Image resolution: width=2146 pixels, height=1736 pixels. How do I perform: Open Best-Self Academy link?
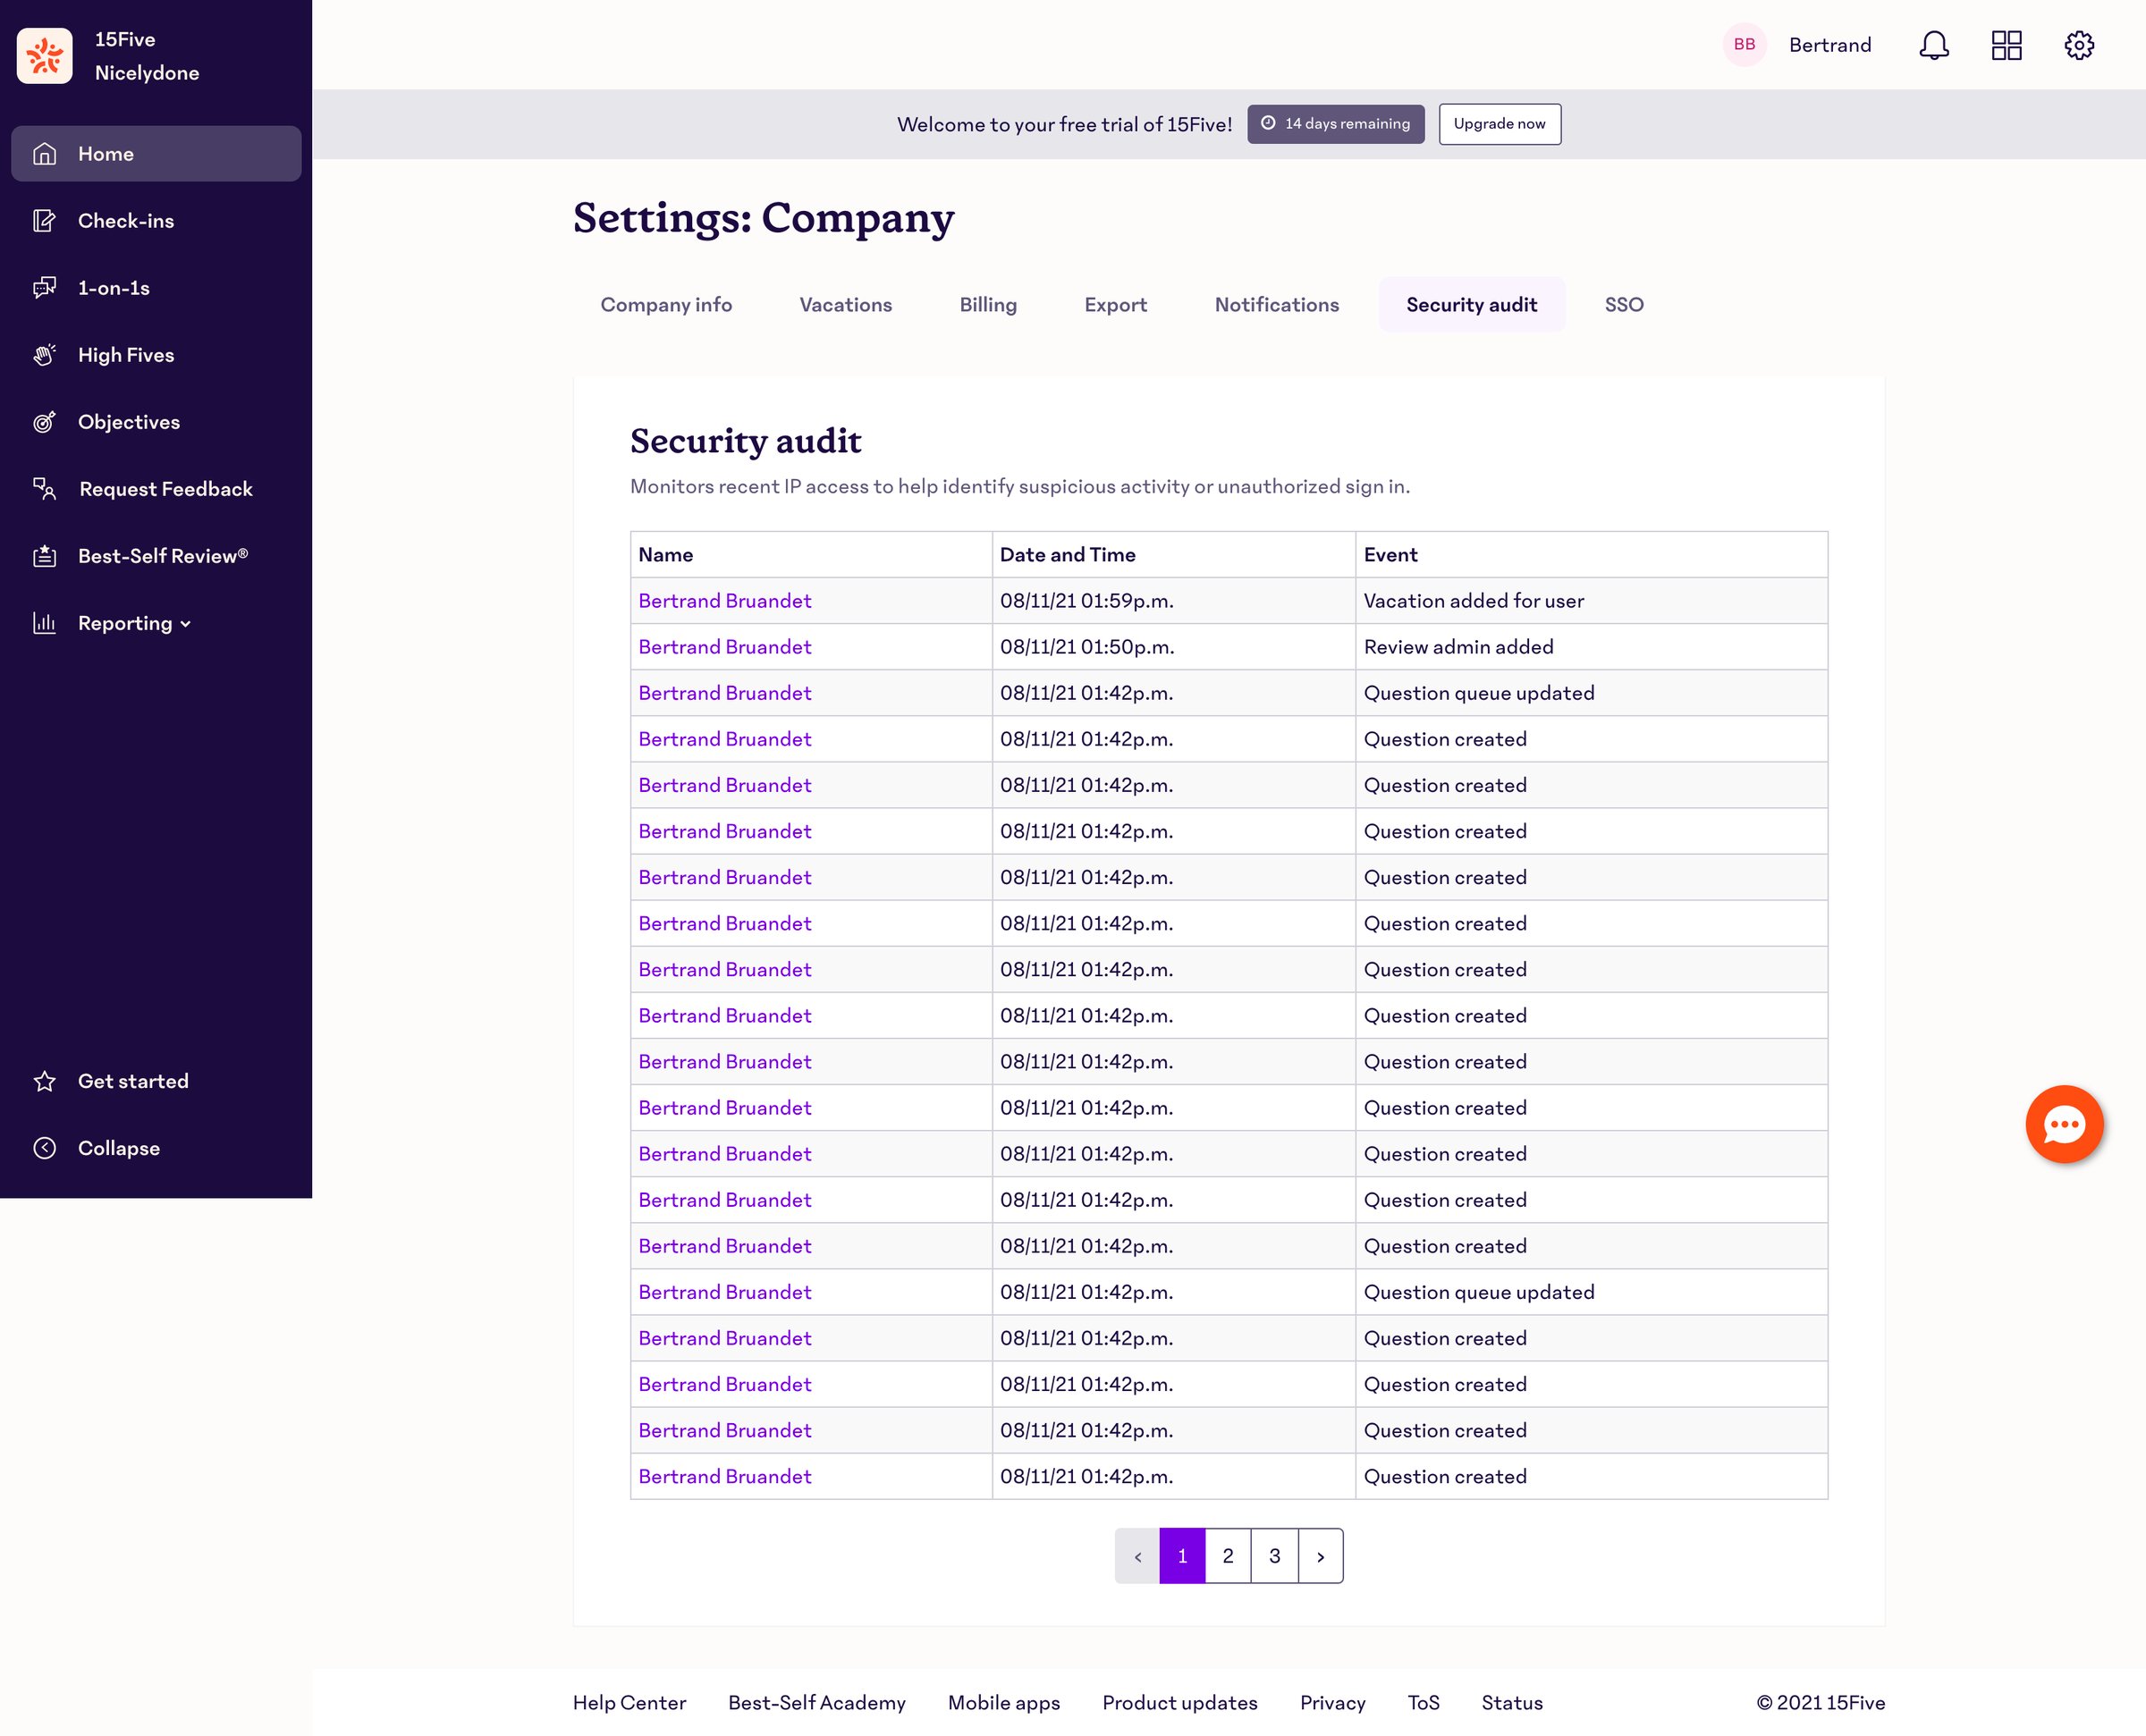pos(817,1703)
